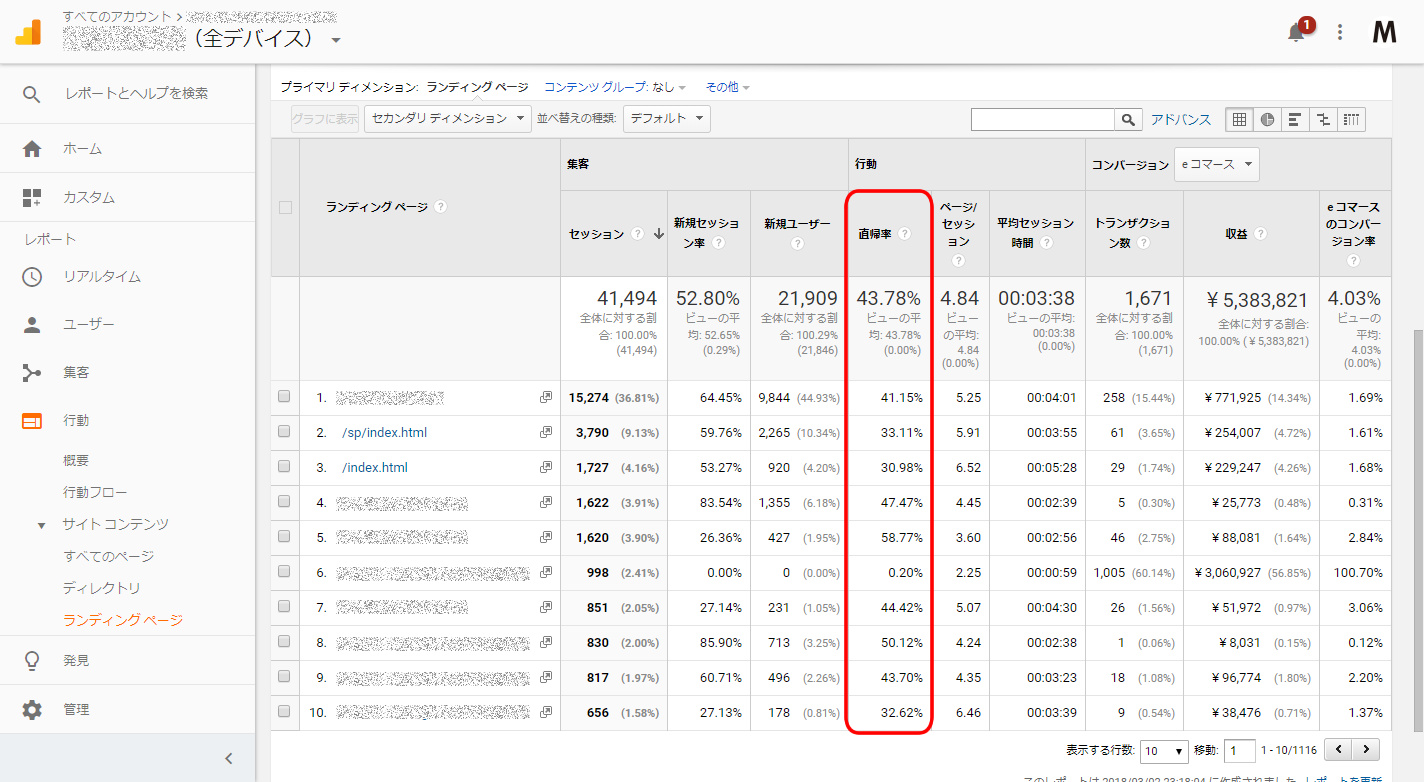1424x782 pixels.
Task: Click グラフに表示 button
Action: pyautogui.click(x=325, y=118)
